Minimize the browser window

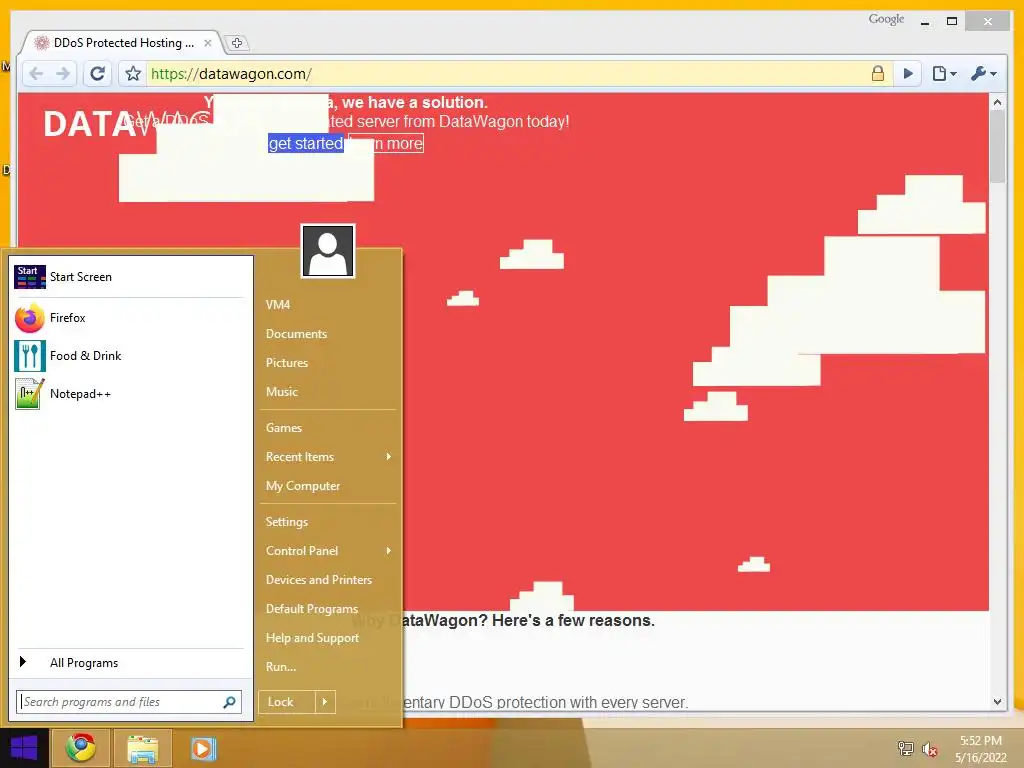(925, 22)
